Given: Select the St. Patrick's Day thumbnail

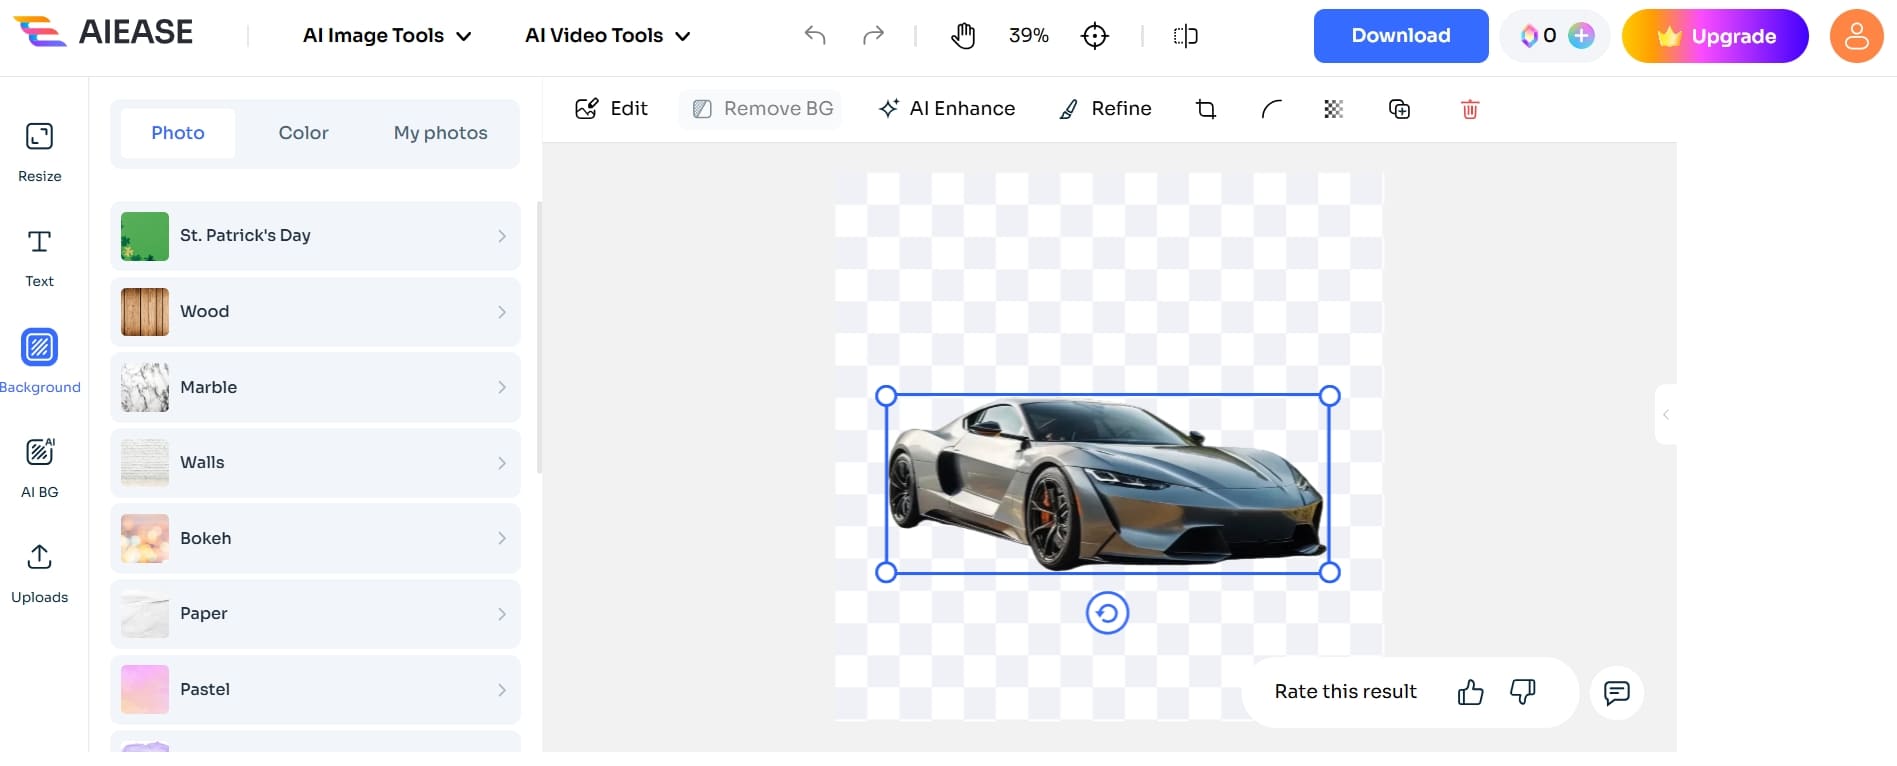Looking at the screenshot, I should pos(145,236).
